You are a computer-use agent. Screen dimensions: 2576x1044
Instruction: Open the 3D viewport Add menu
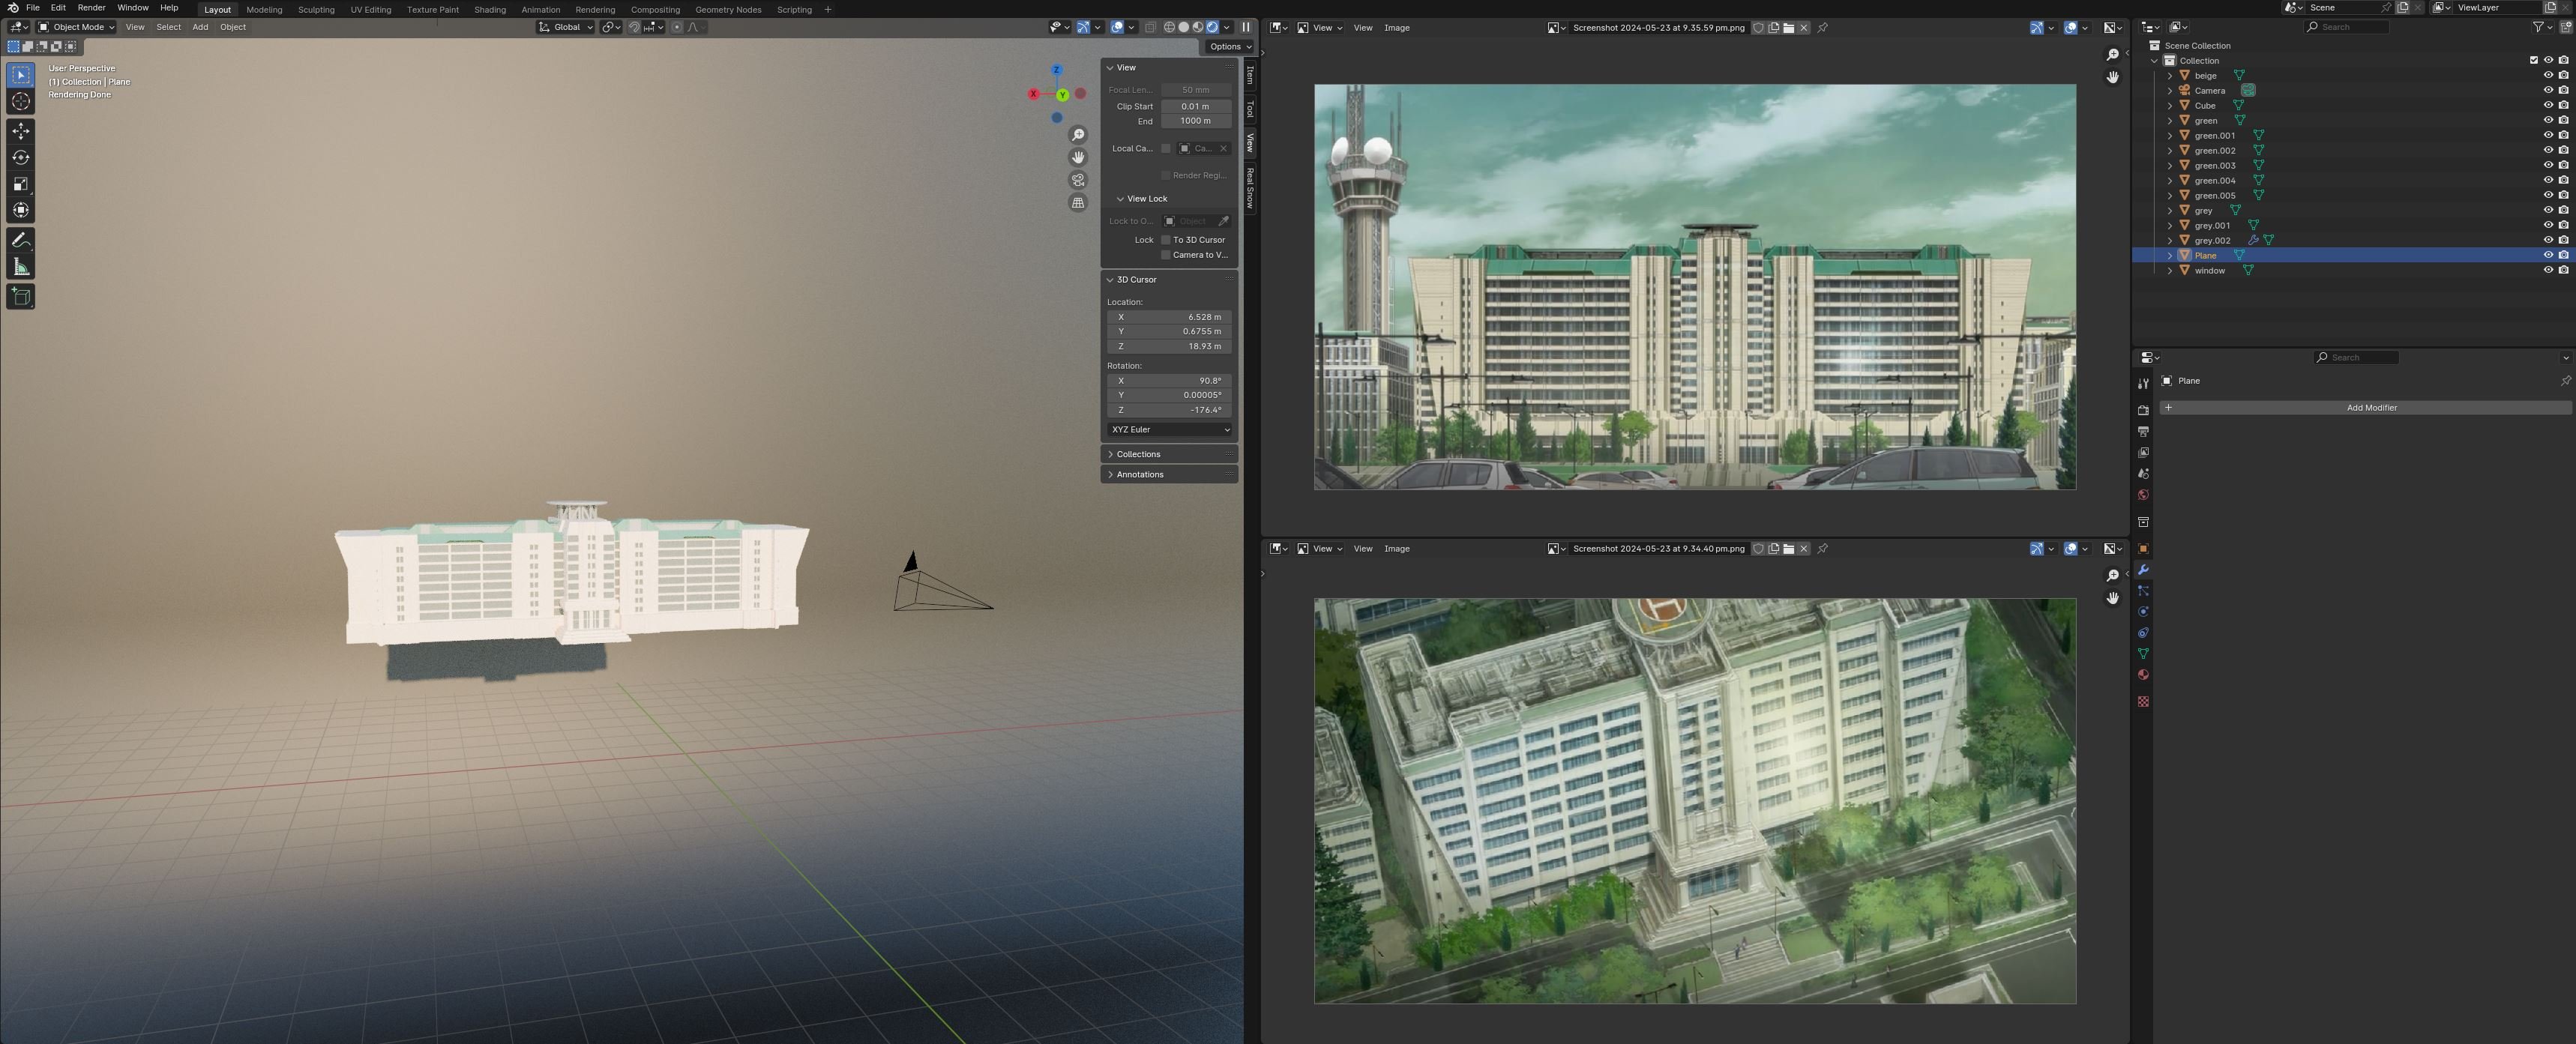coord(200,27)
